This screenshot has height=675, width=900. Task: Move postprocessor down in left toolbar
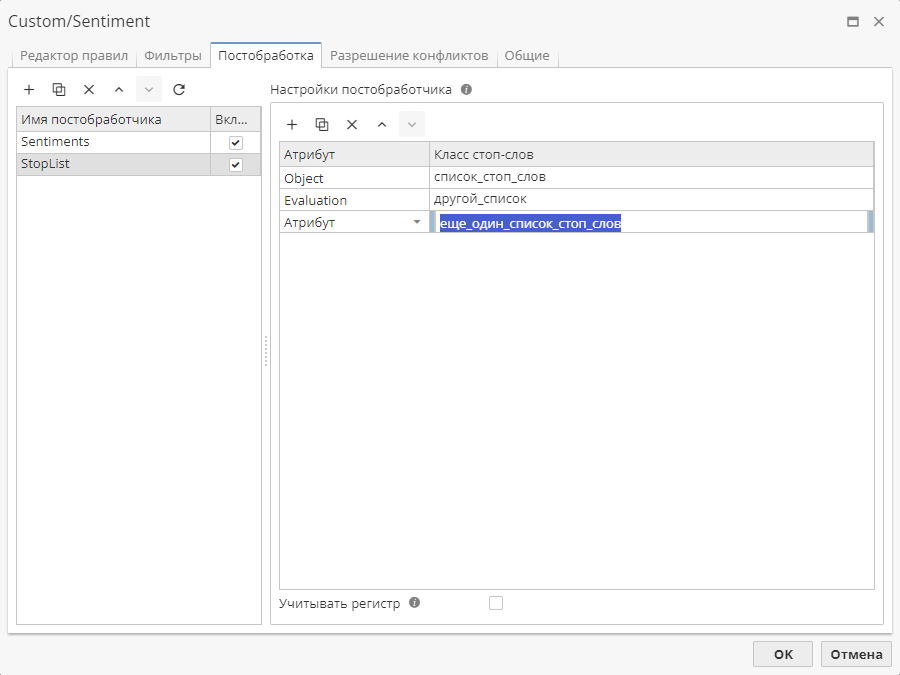149,90
